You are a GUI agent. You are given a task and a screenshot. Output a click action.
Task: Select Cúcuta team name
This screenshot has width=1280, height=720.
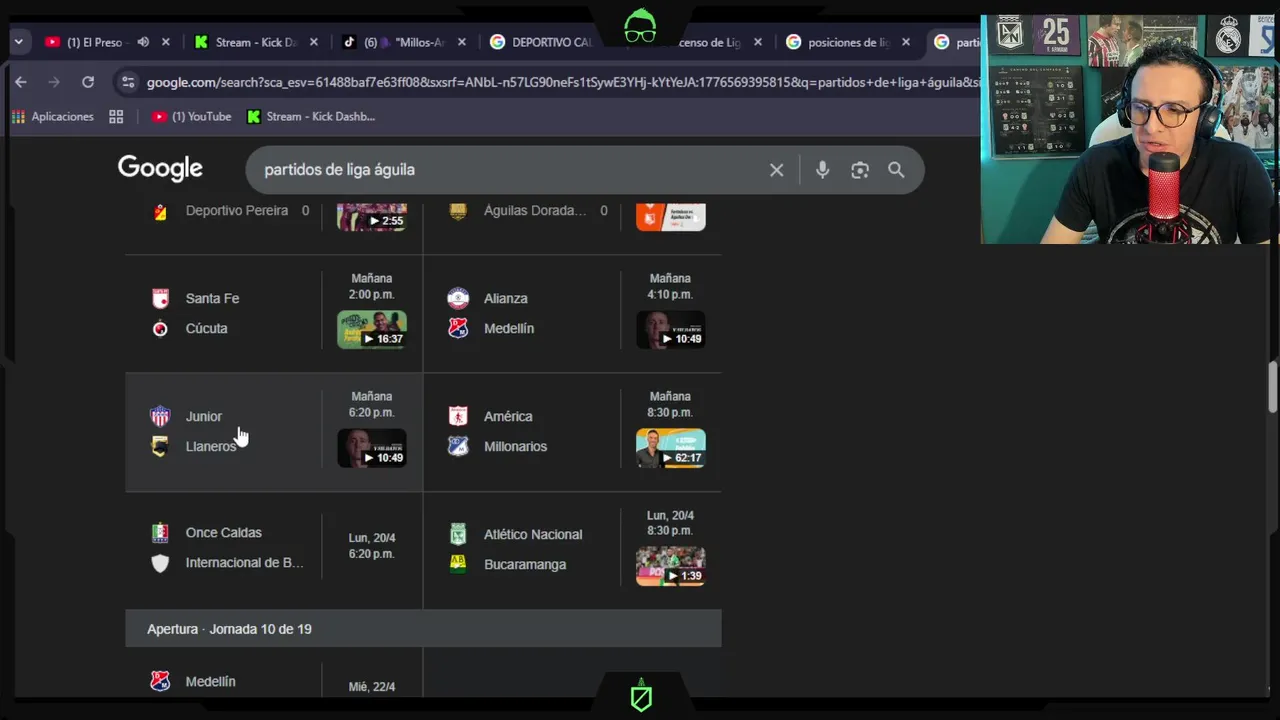[206, 328]
